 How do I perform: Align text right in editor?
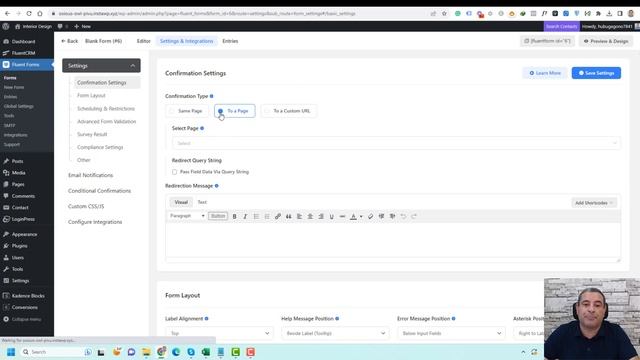(321, 216)
